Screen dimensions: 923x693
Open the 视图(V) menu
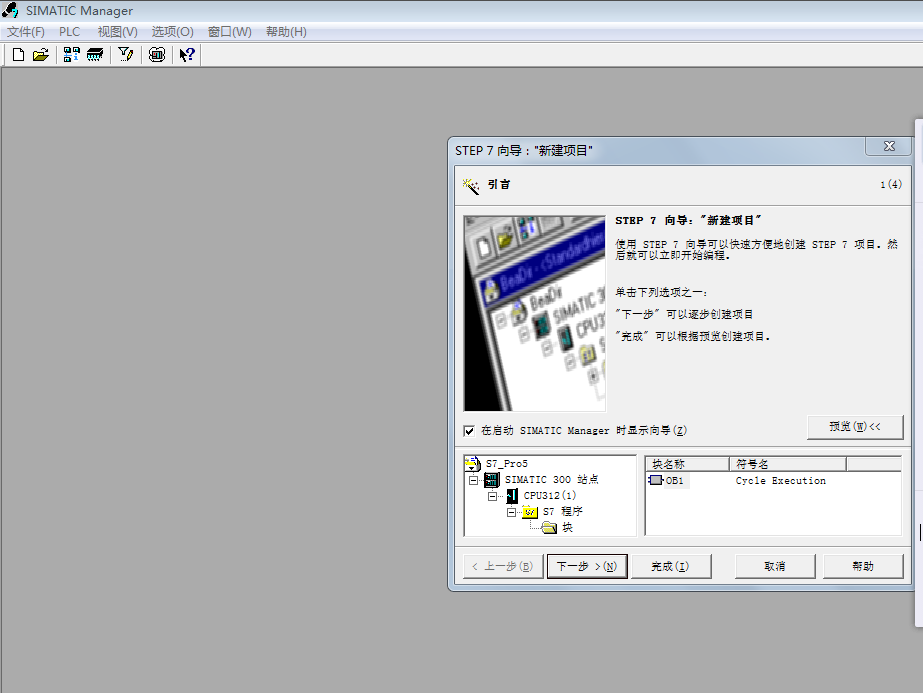click(x=118, y=32)
